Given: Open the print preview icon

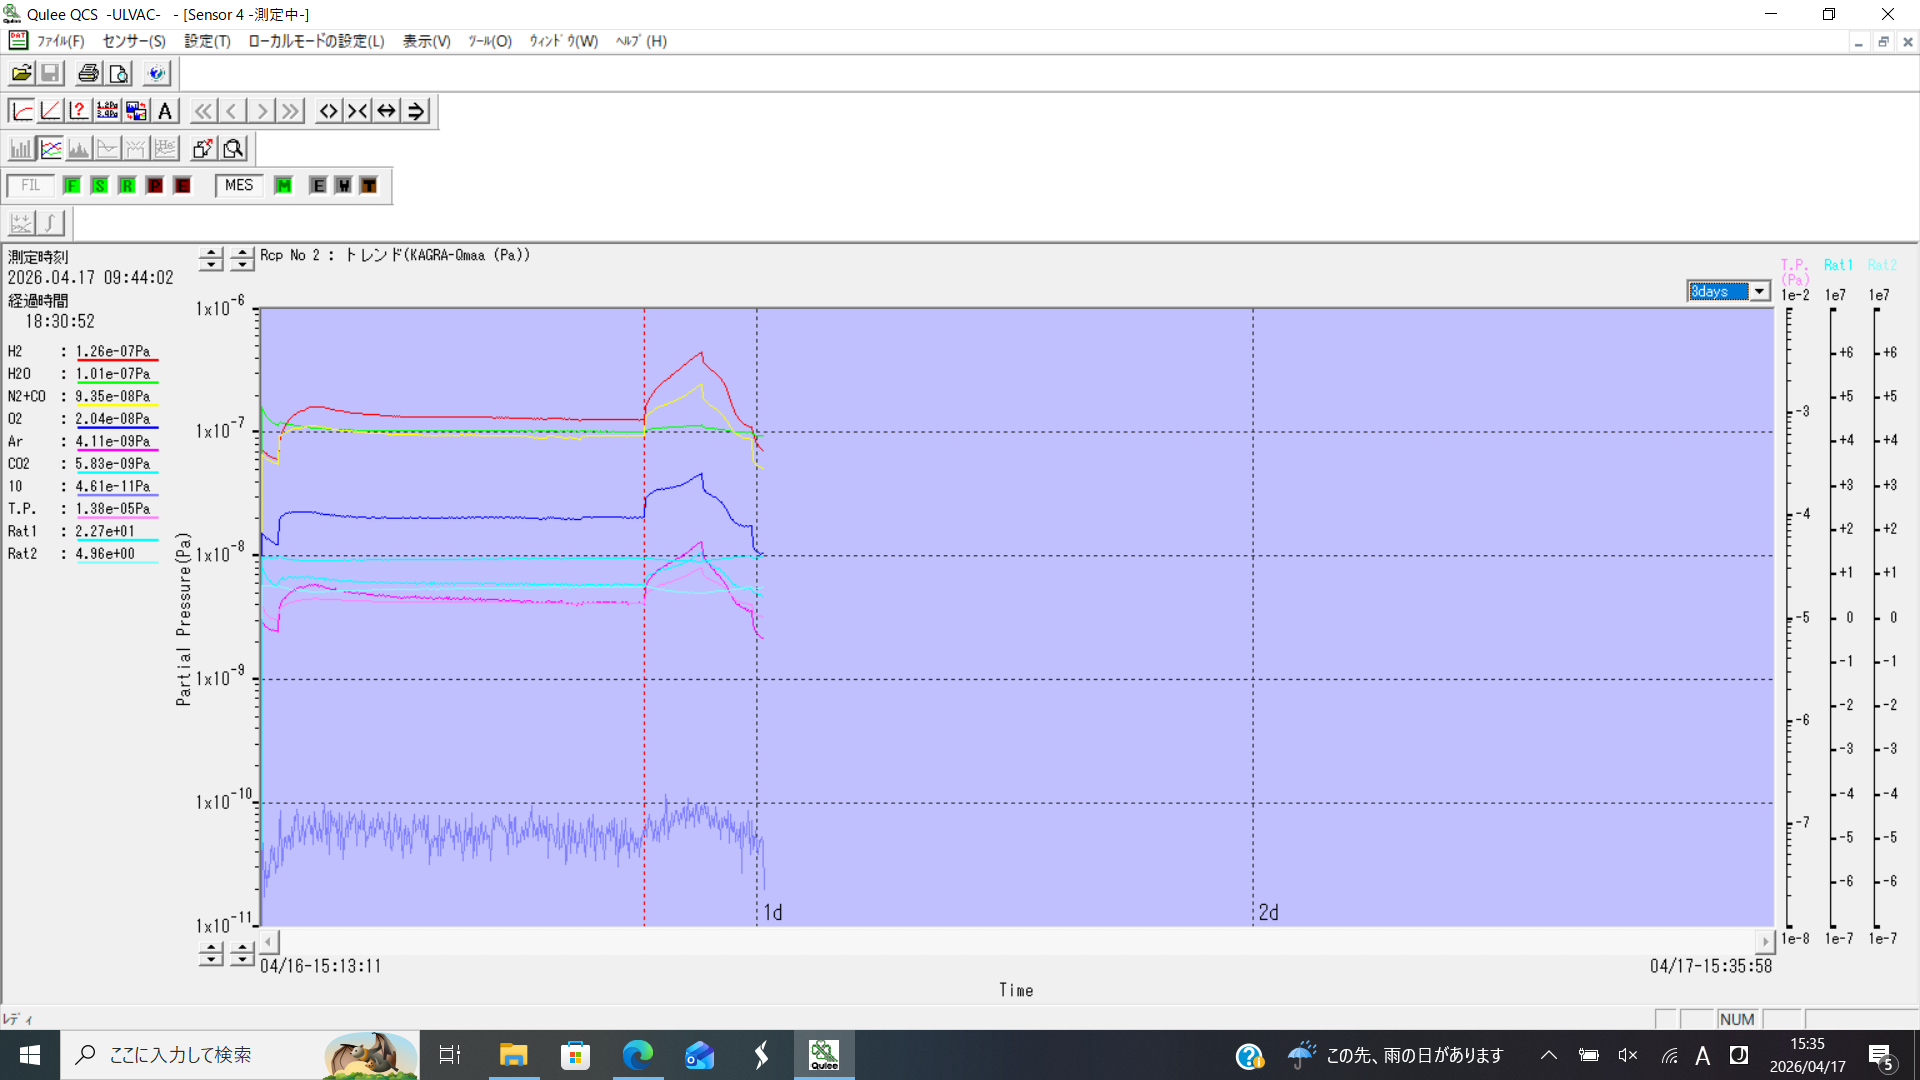Looking at the screenshot, I should point(119,73).
